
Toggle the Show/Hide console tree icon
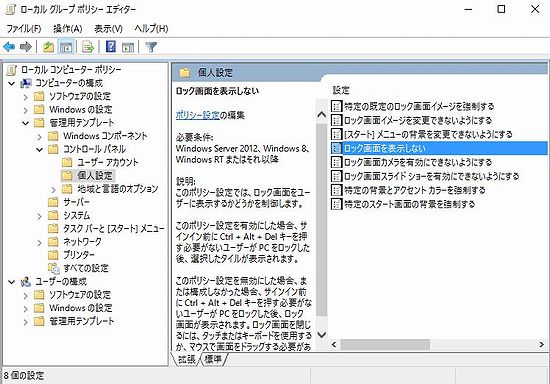coord(66,47)
